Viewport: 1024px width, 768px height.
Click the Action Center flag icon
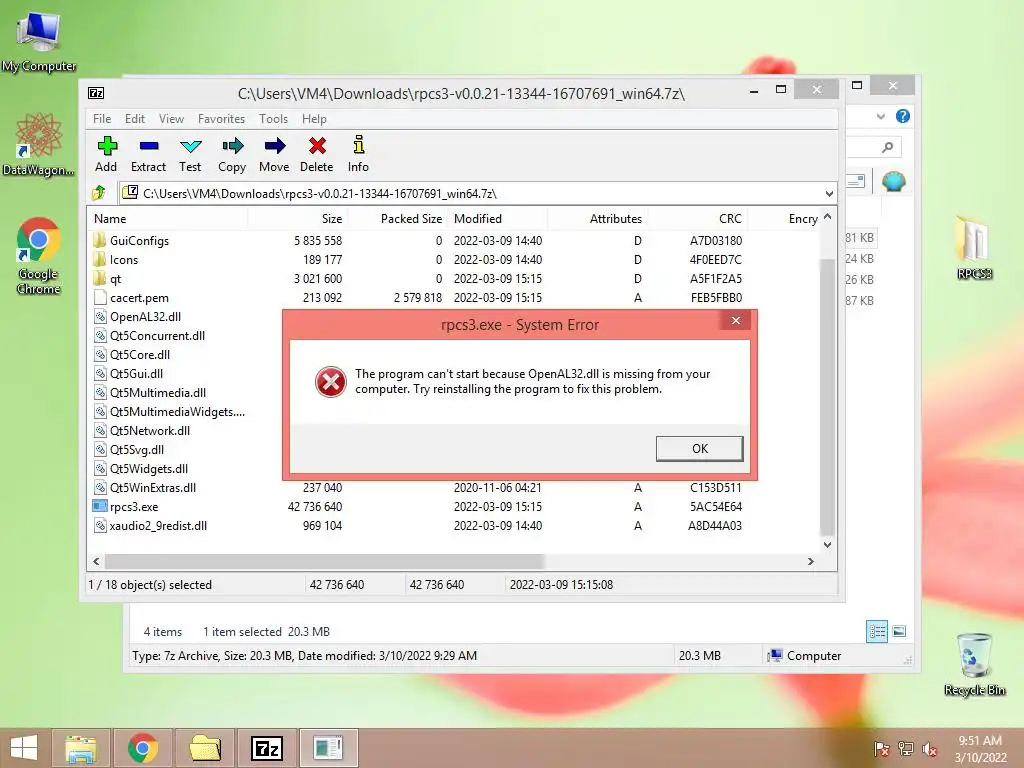(x=881, y=748)
